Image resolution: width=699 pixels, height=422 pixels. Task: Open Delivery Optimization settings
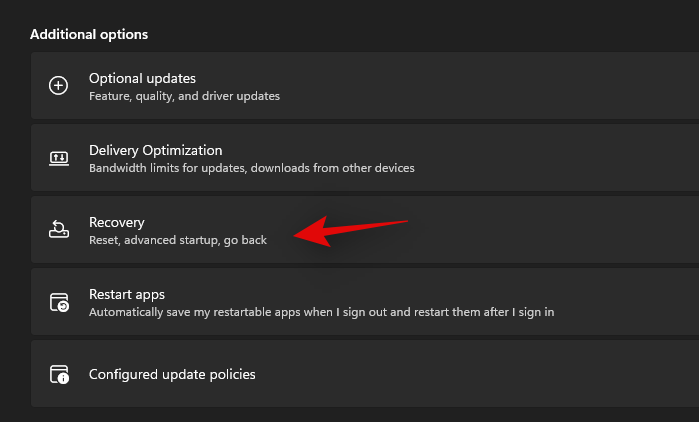click(155, 150)
